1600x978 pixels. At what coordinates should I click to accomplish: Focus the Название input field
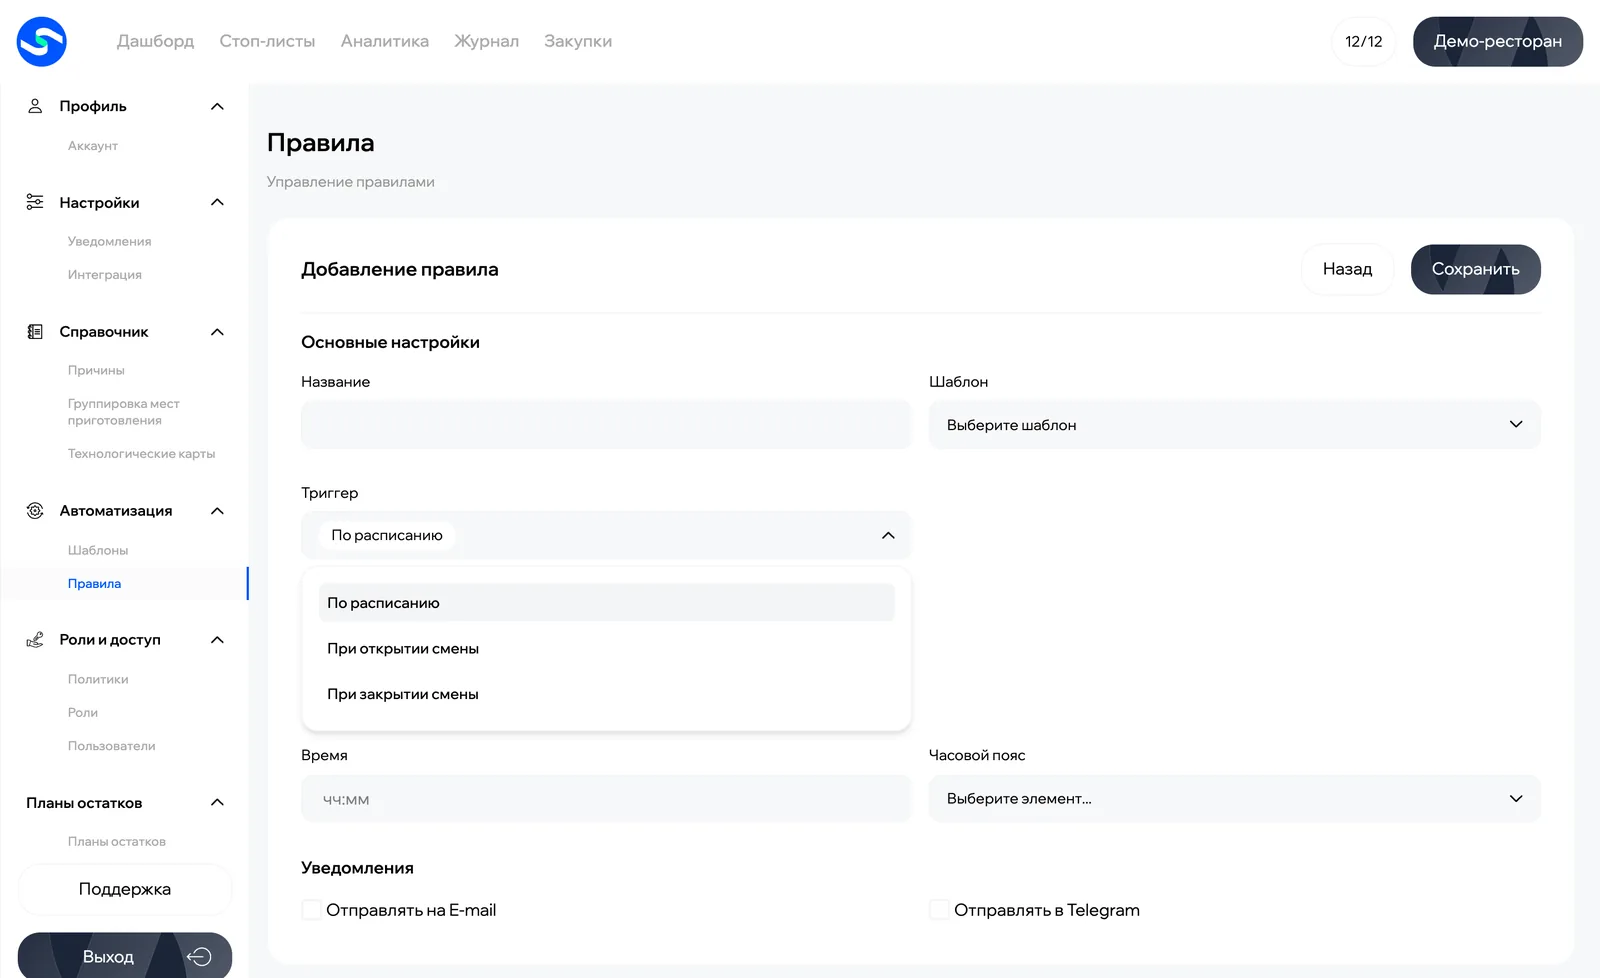pyautogui.click(x=606, y=425)
